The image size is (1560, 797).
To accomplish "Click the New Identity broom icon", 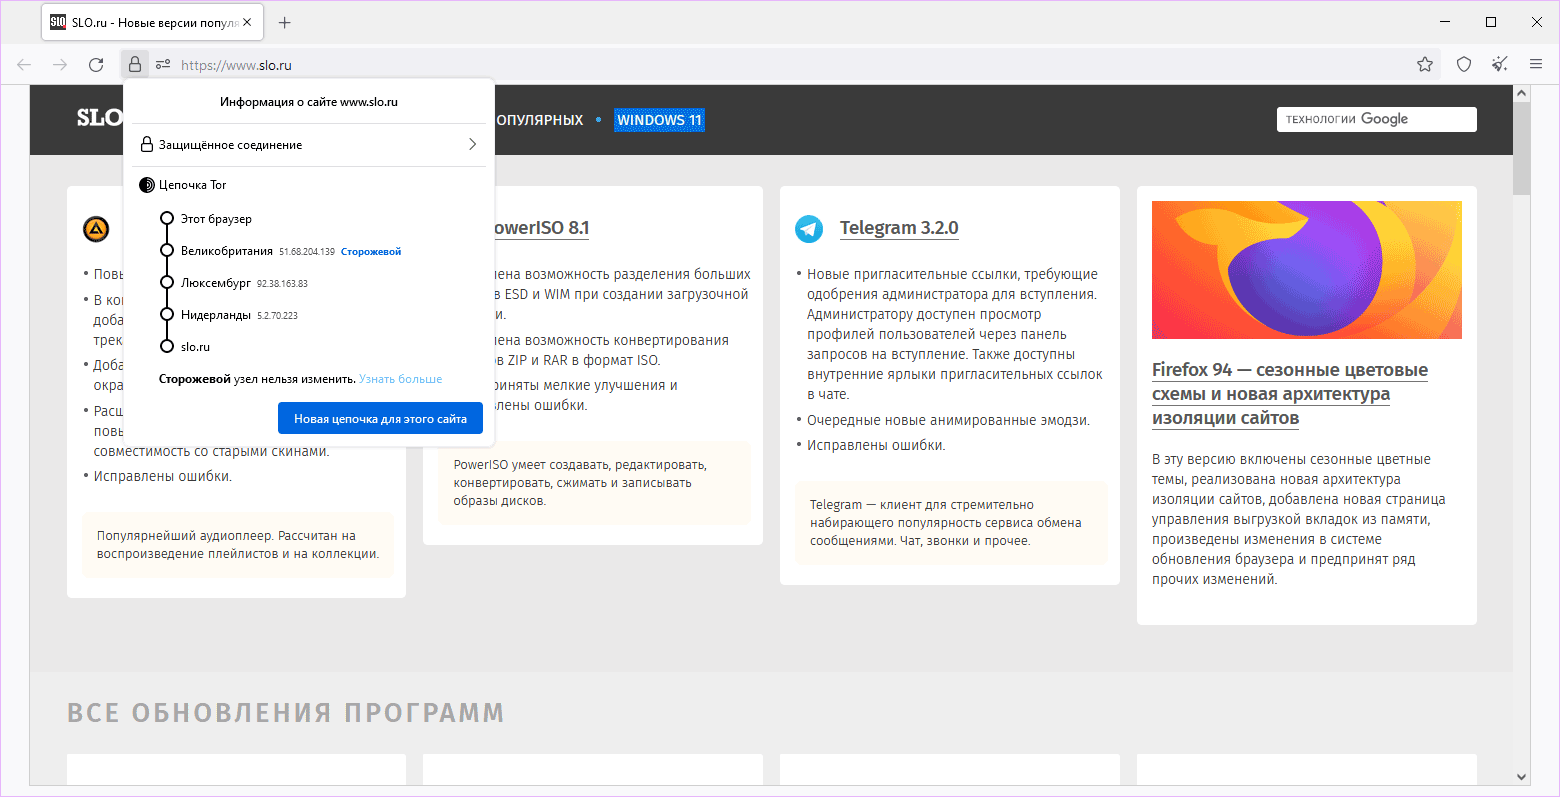I will (1500, 65).
